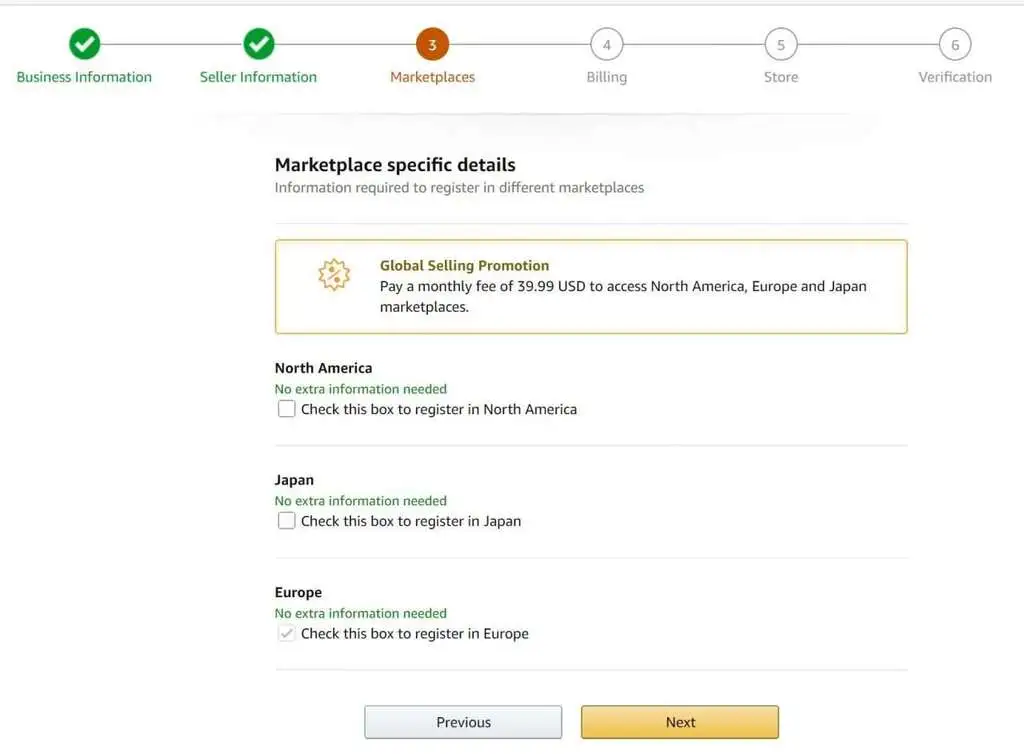Open the Store step label
1024x754 pixels.
(x=781, y=77)
